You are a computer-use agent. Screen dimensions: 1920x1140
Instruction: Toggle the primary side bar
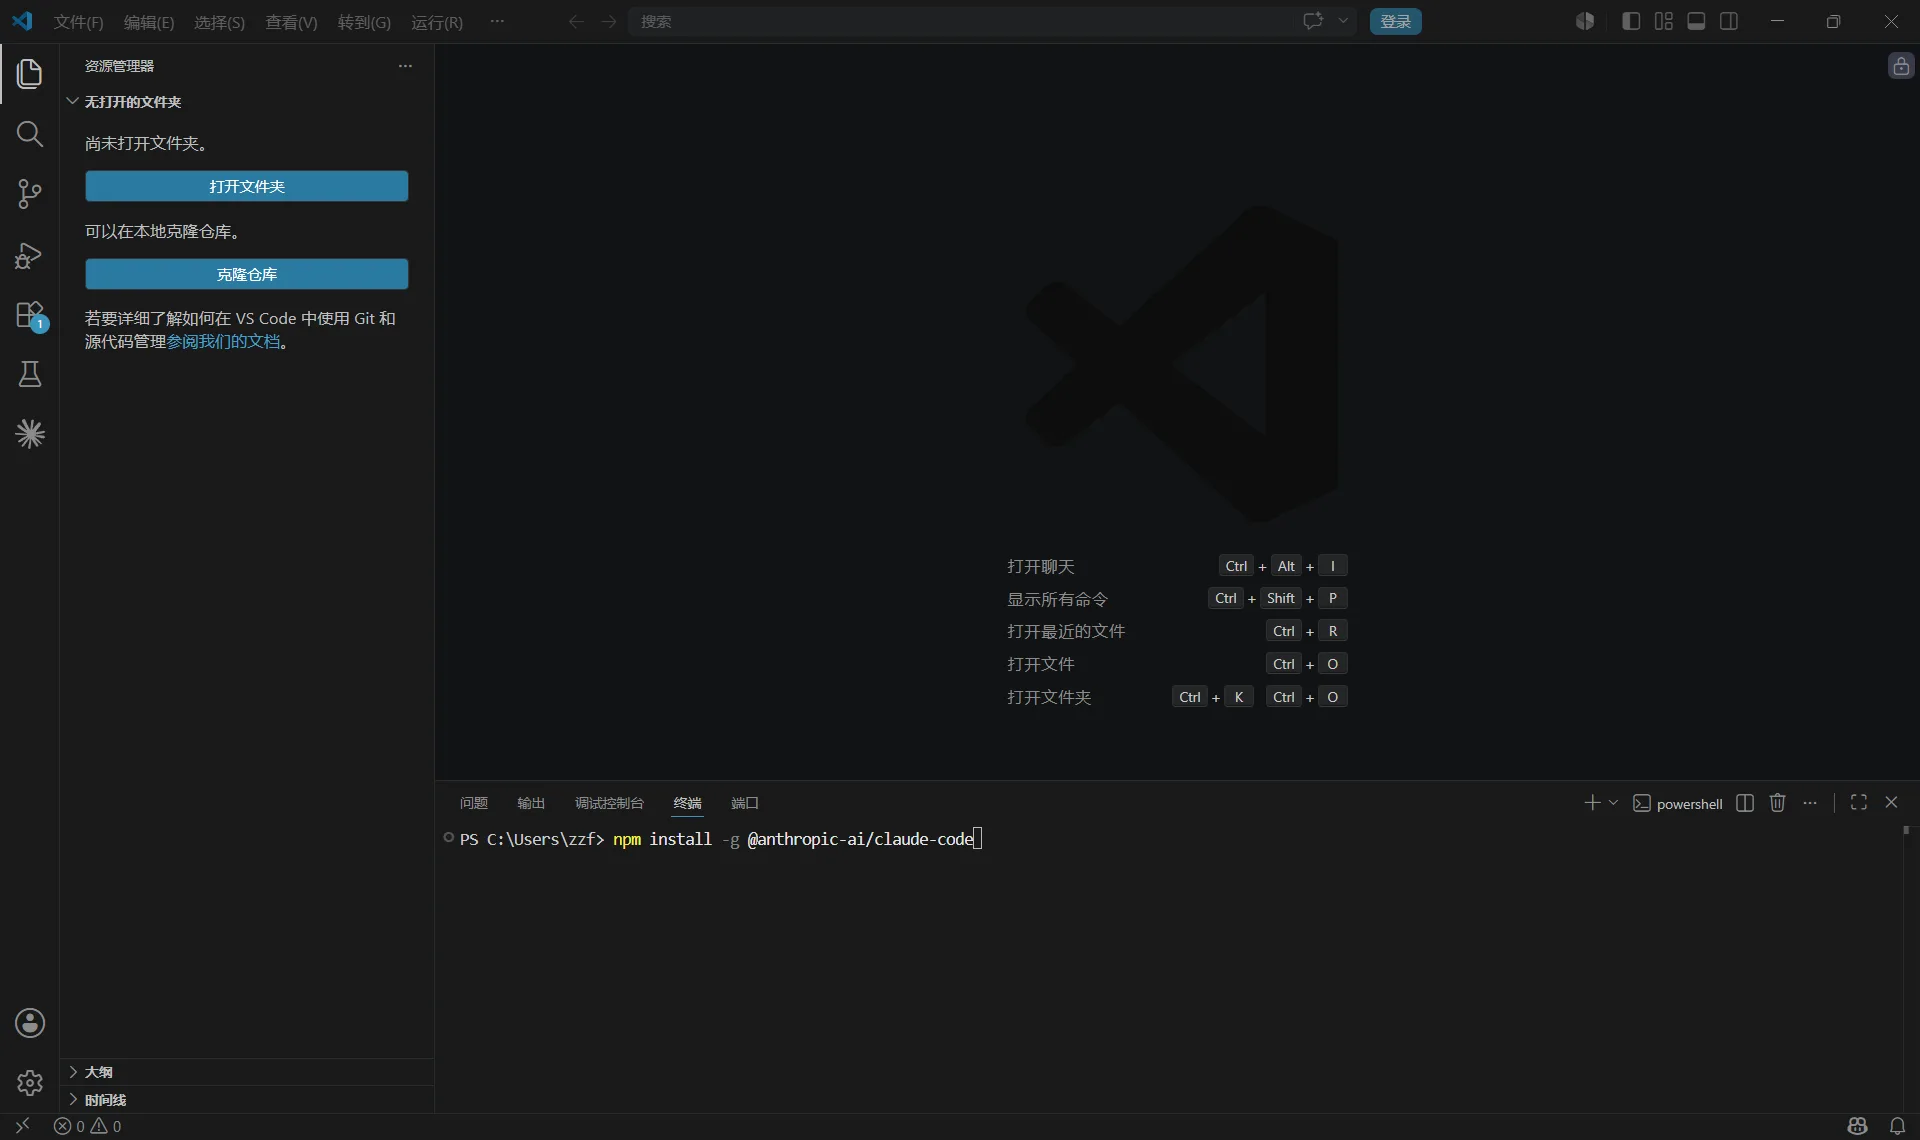(1631, 21)
